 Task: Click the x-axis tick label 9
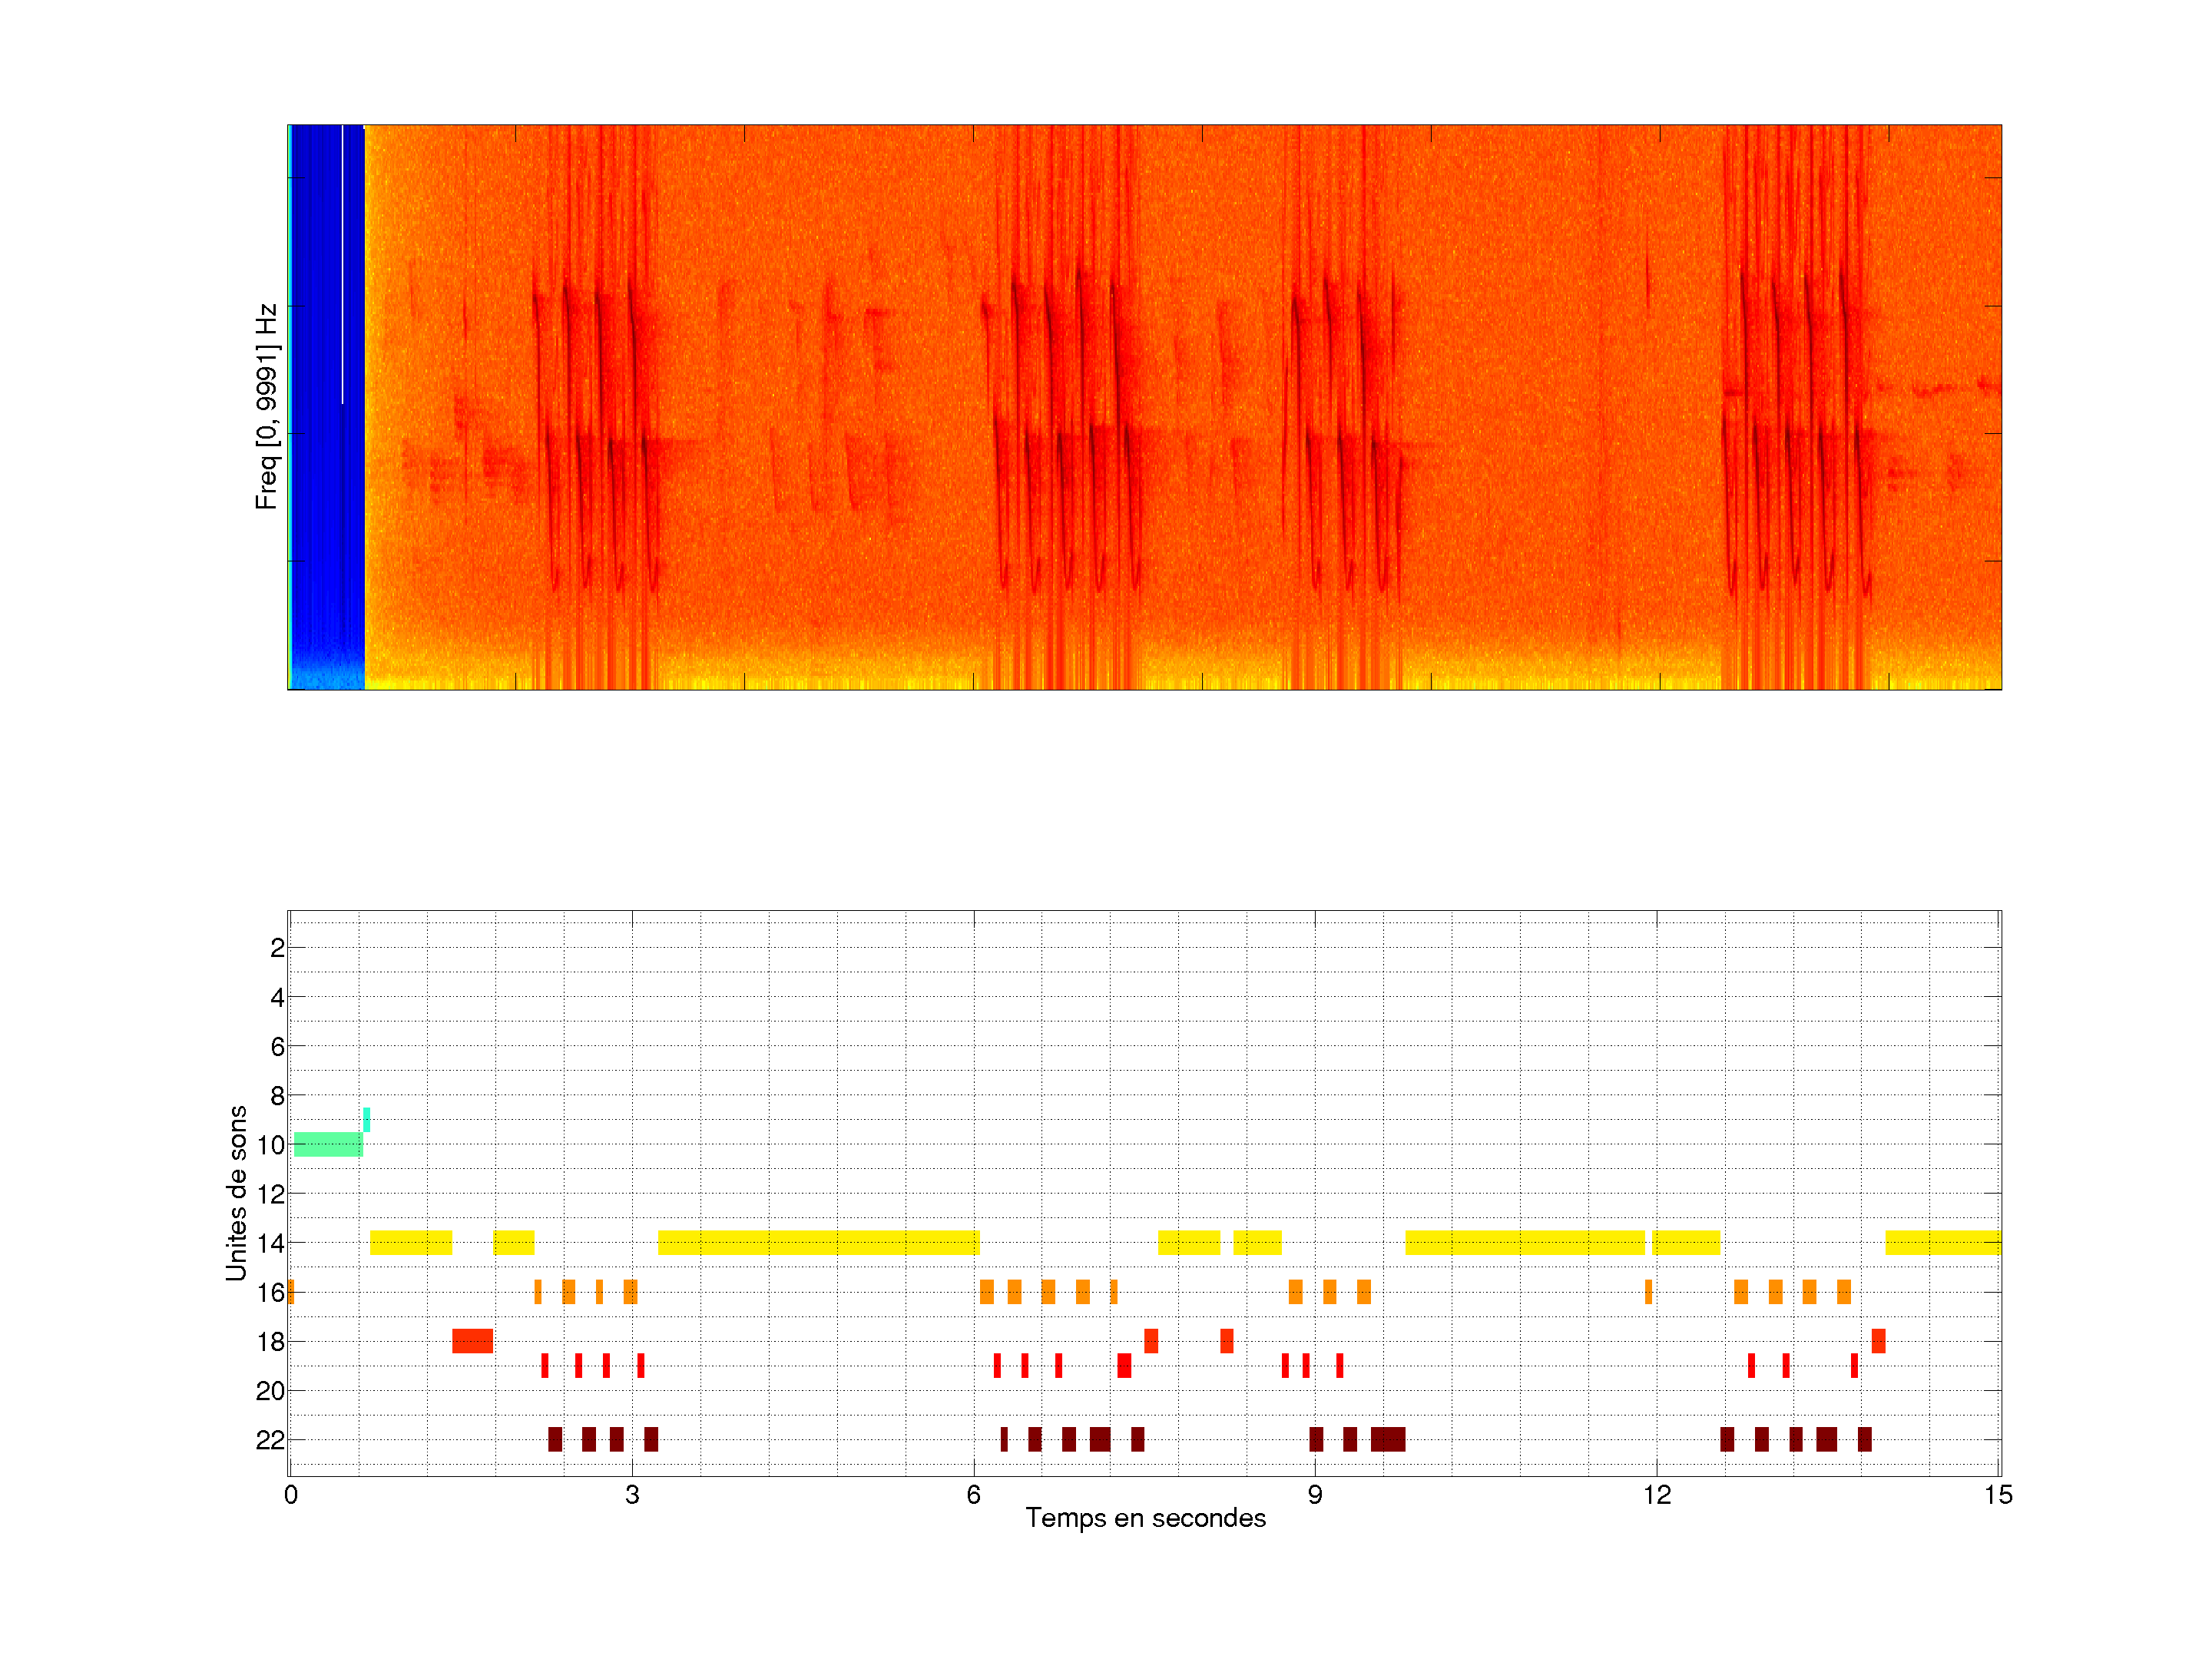[x=1314, y=1495]
